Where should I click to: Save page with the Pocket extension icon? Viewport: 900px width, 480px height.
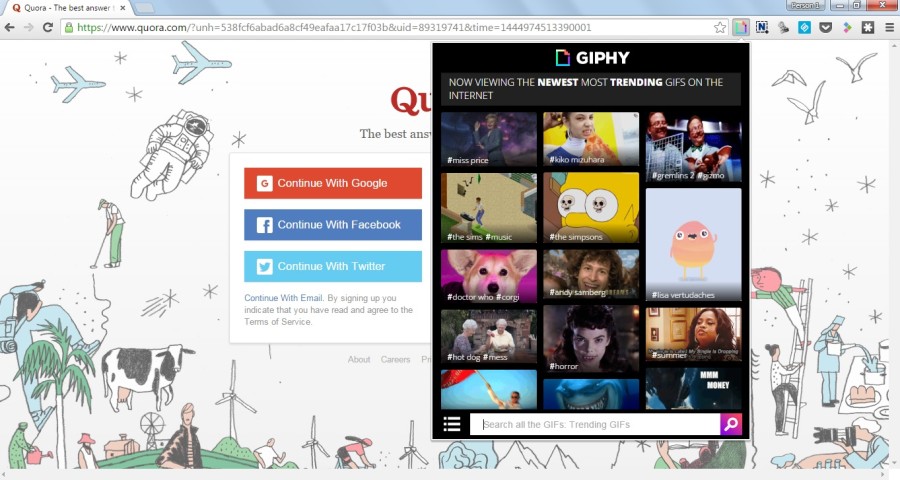point(825,27)
